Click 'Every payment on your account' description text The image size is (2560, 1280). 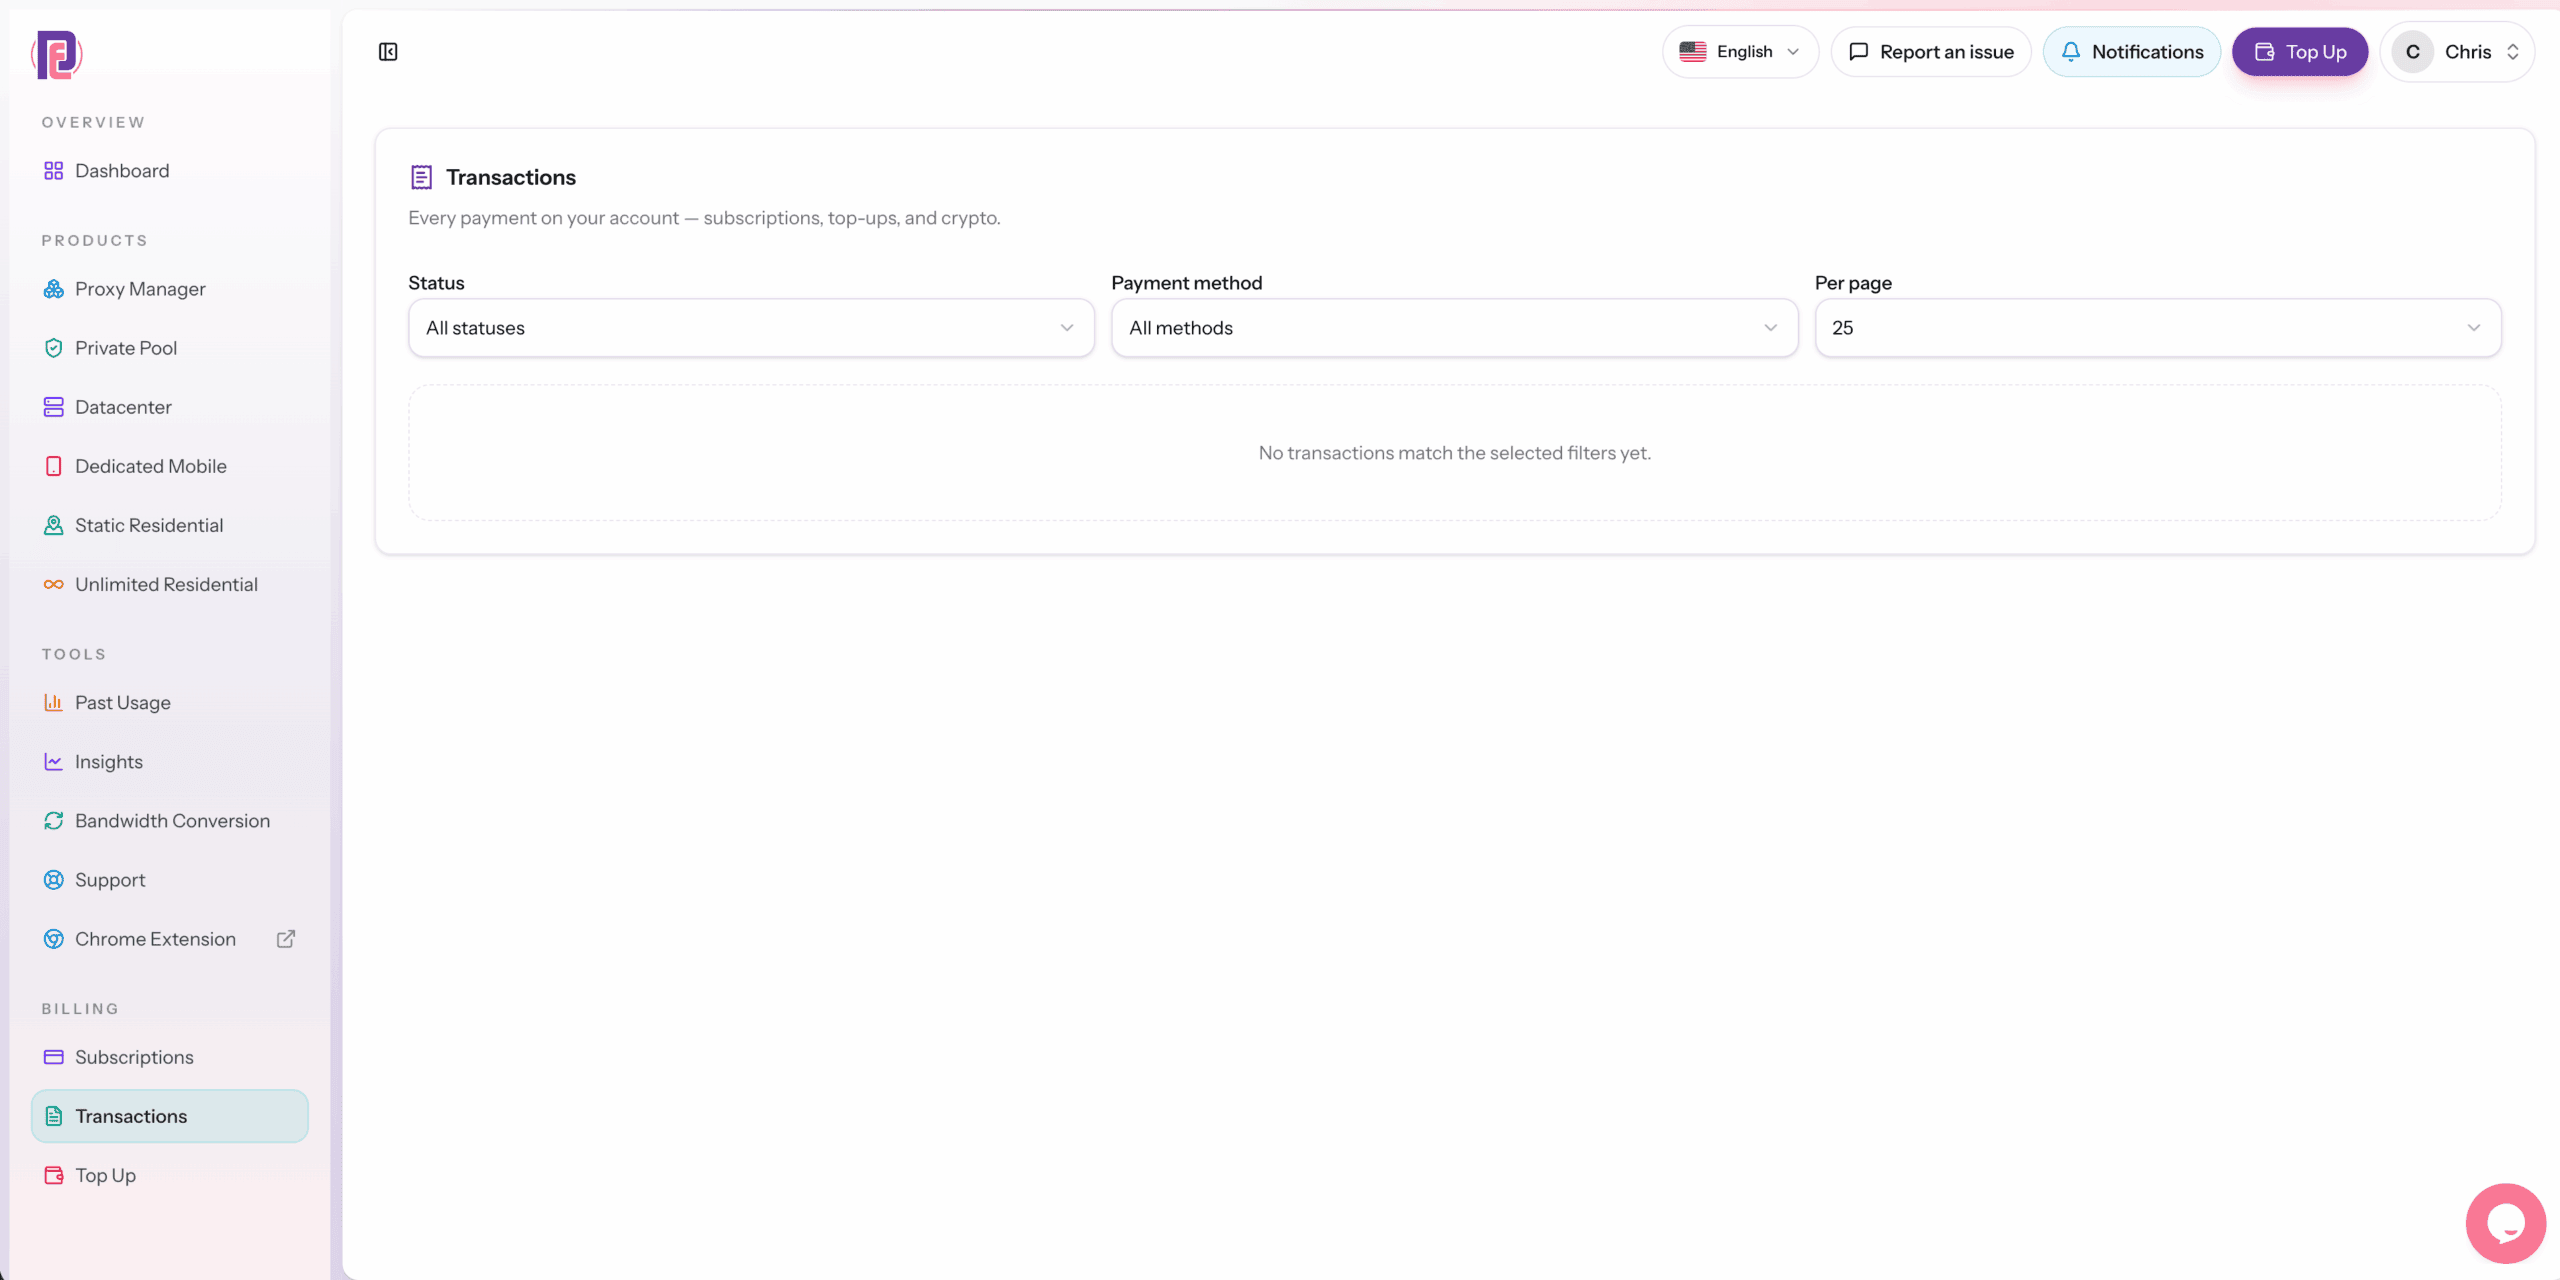click(x=704, y=218)
